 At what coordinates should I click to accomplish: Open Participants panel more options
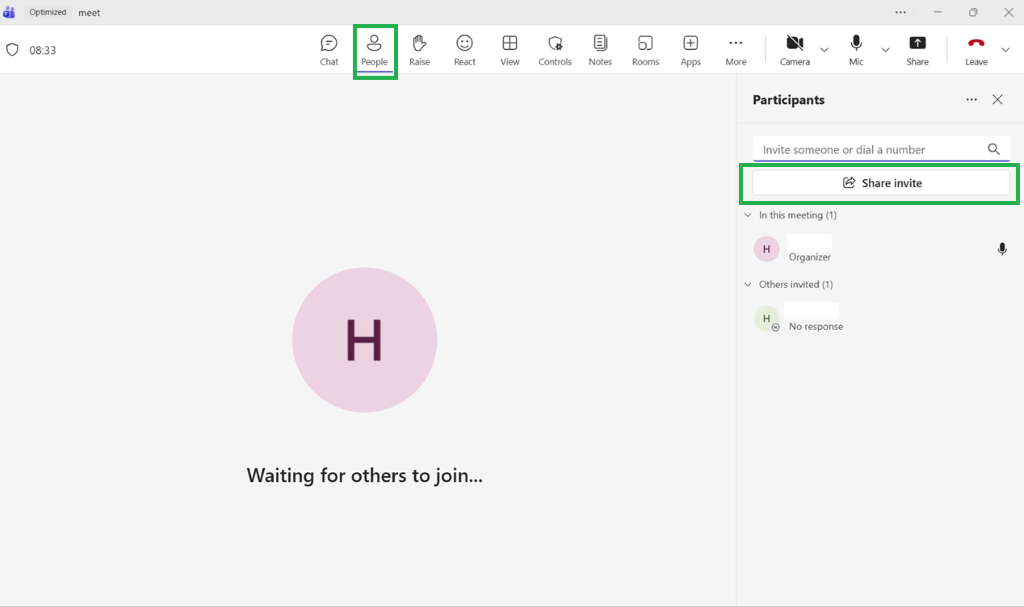[972, 100]
